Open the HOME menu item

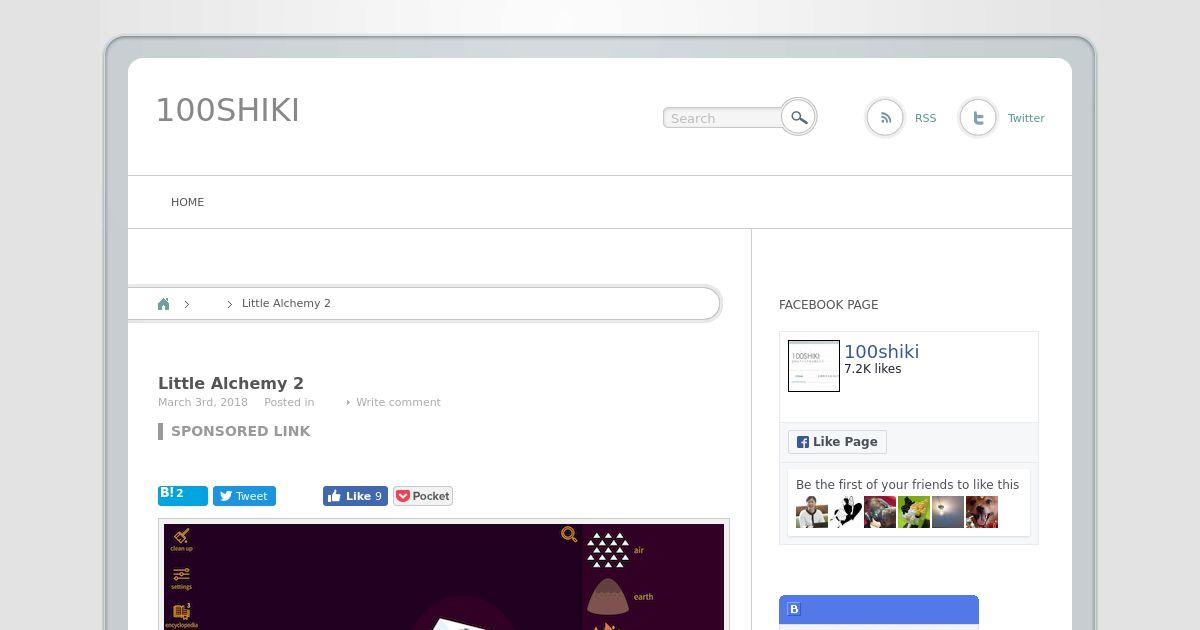[187, 202]
